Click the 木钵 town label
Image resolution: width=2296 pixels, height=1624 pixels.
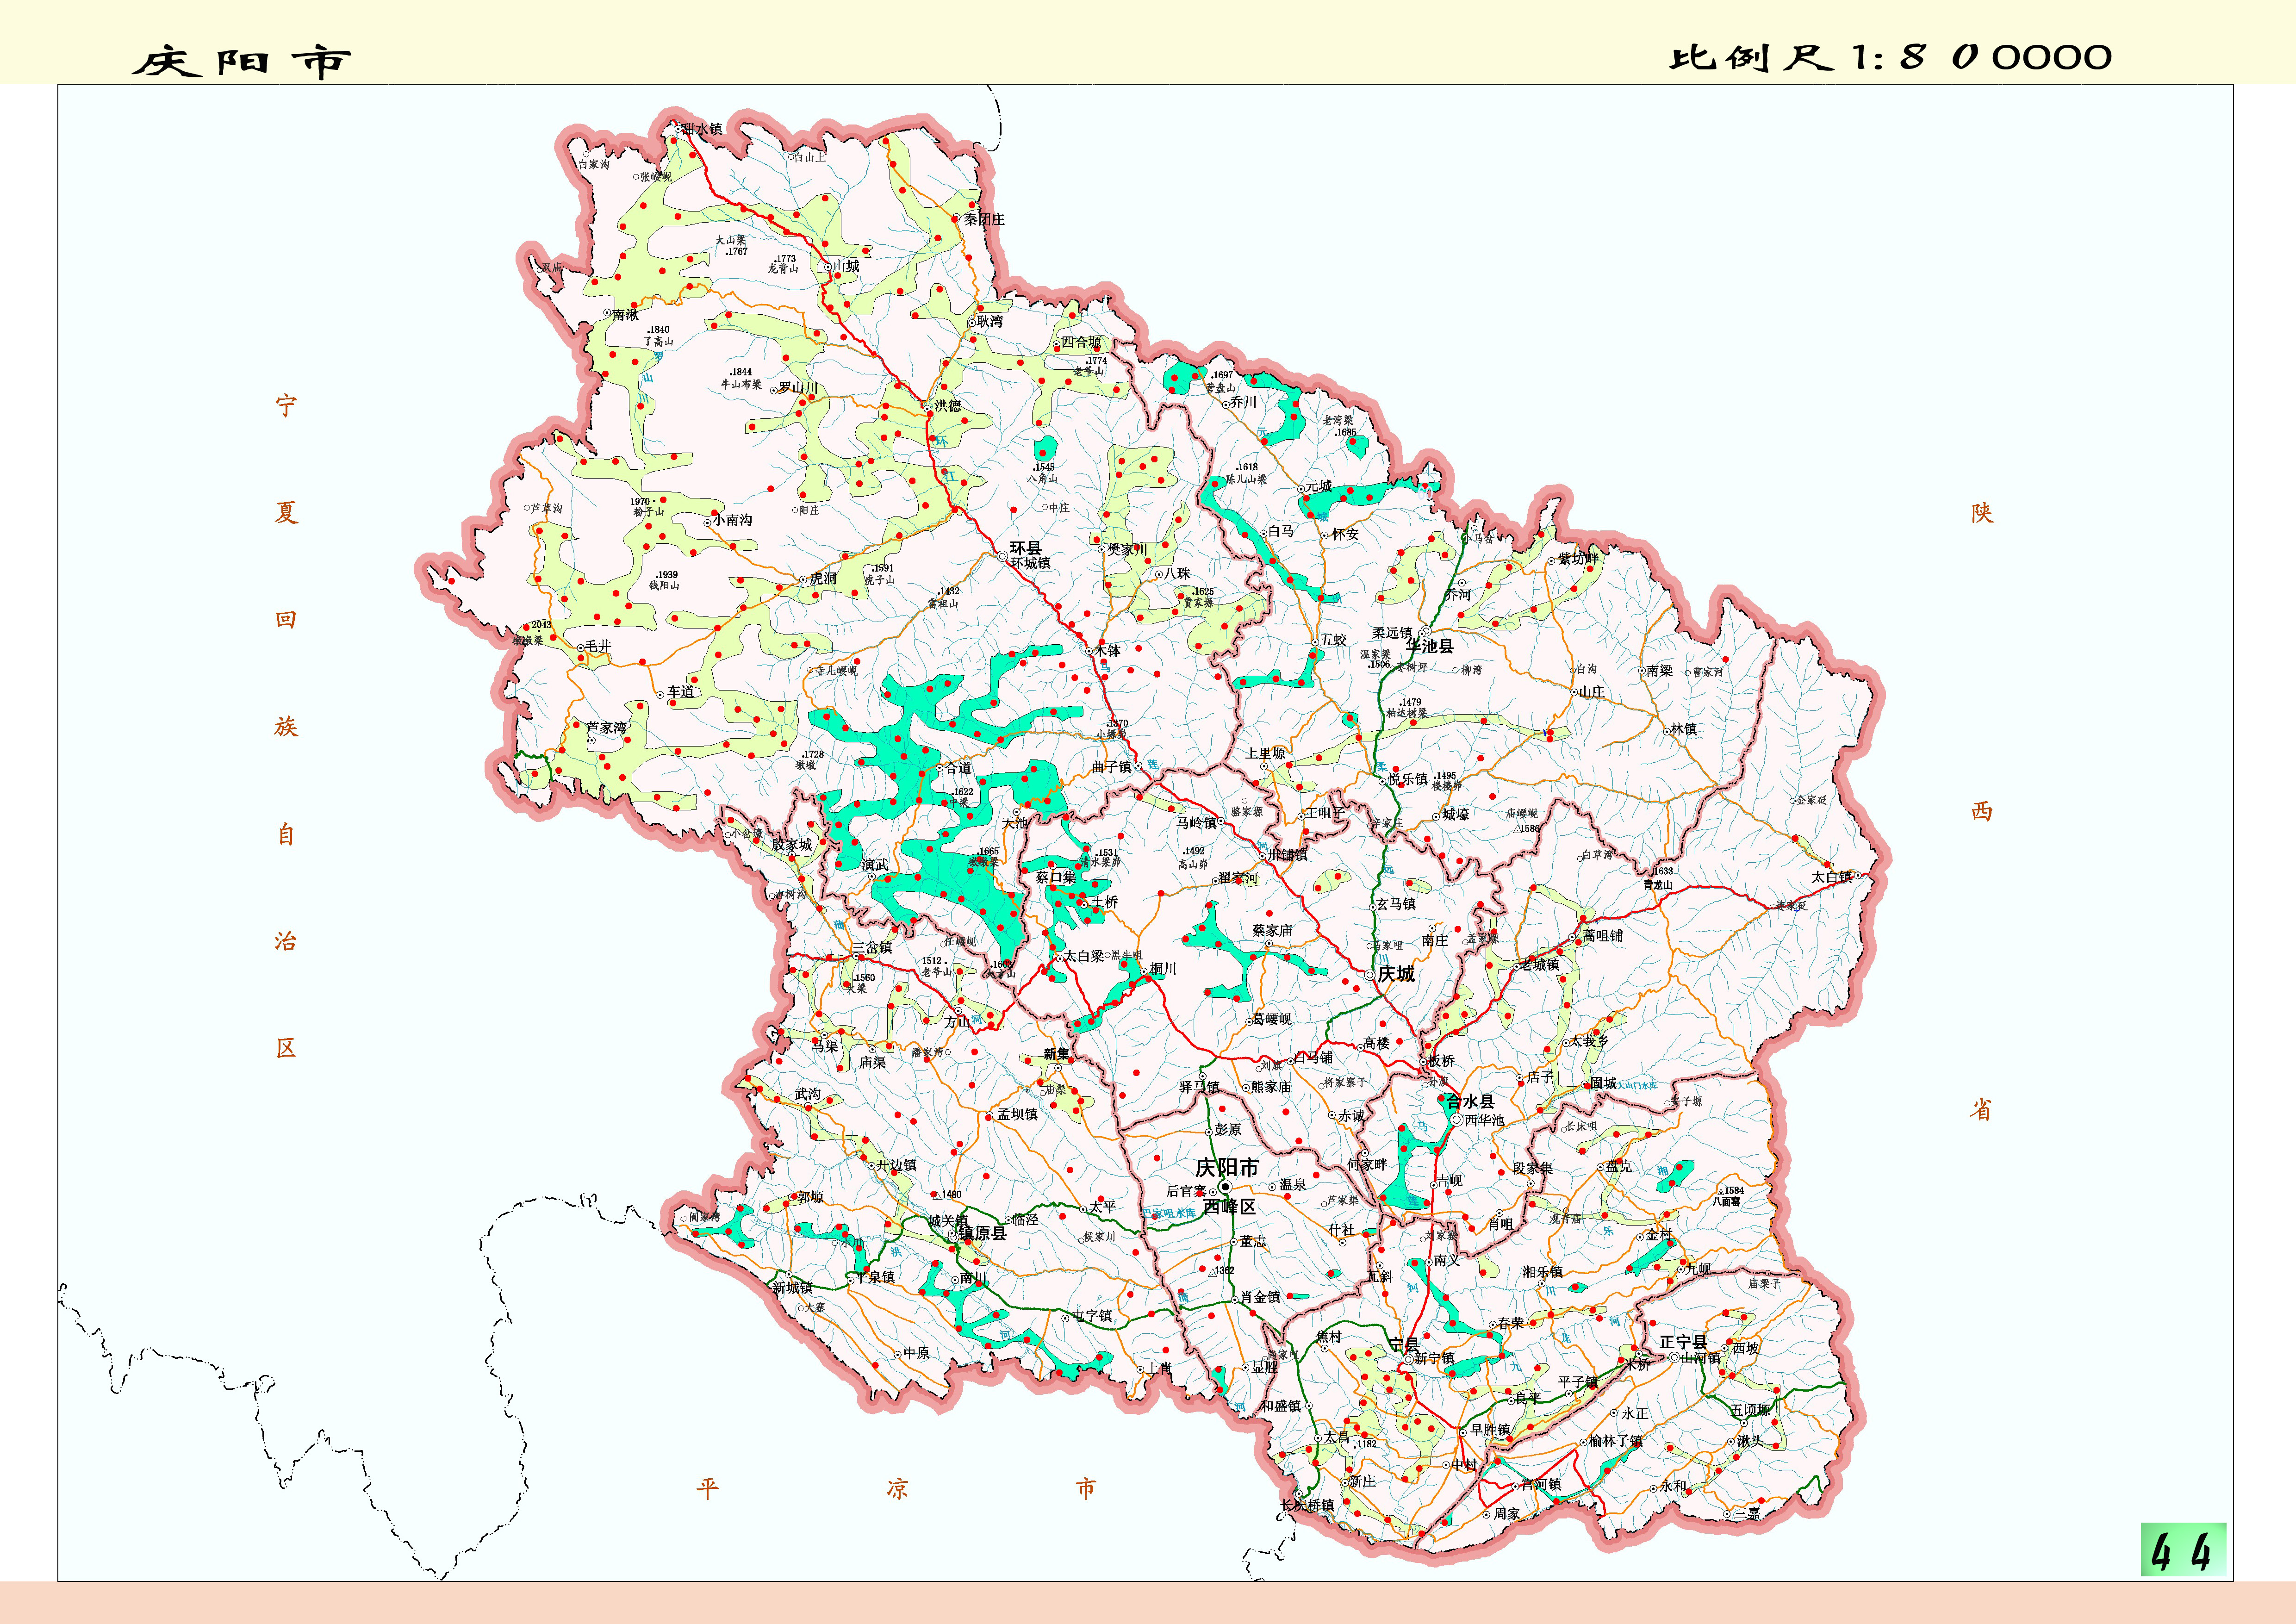1107,651
